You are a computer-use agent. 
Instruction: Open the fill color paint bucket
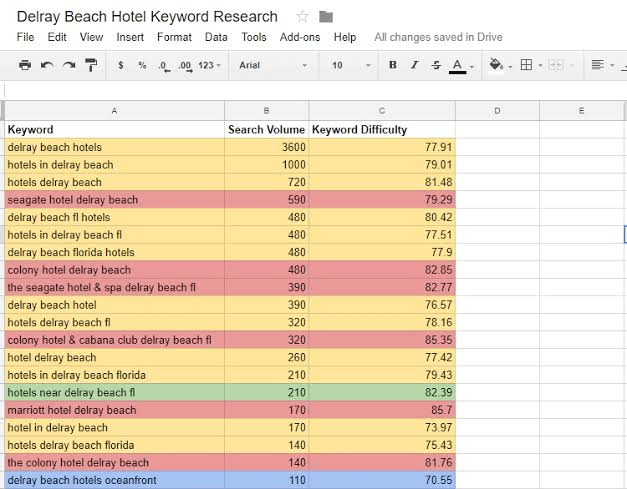496,65
